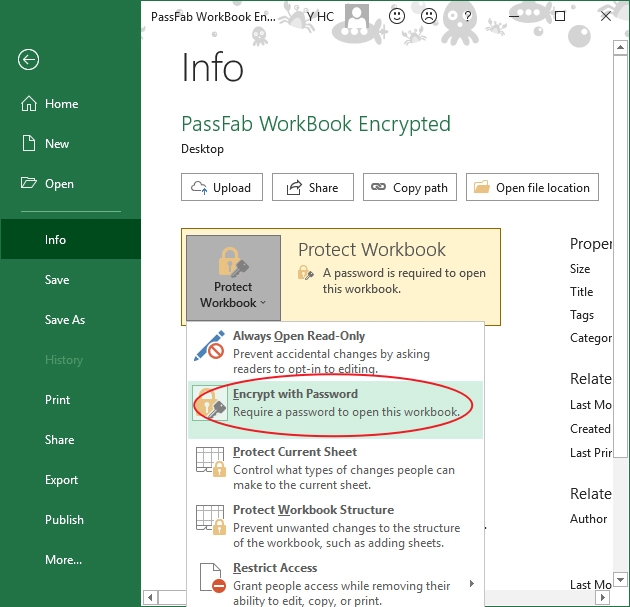630x607 pixels.
Task: Click the Title property label
Action: (x=581, y=292)
